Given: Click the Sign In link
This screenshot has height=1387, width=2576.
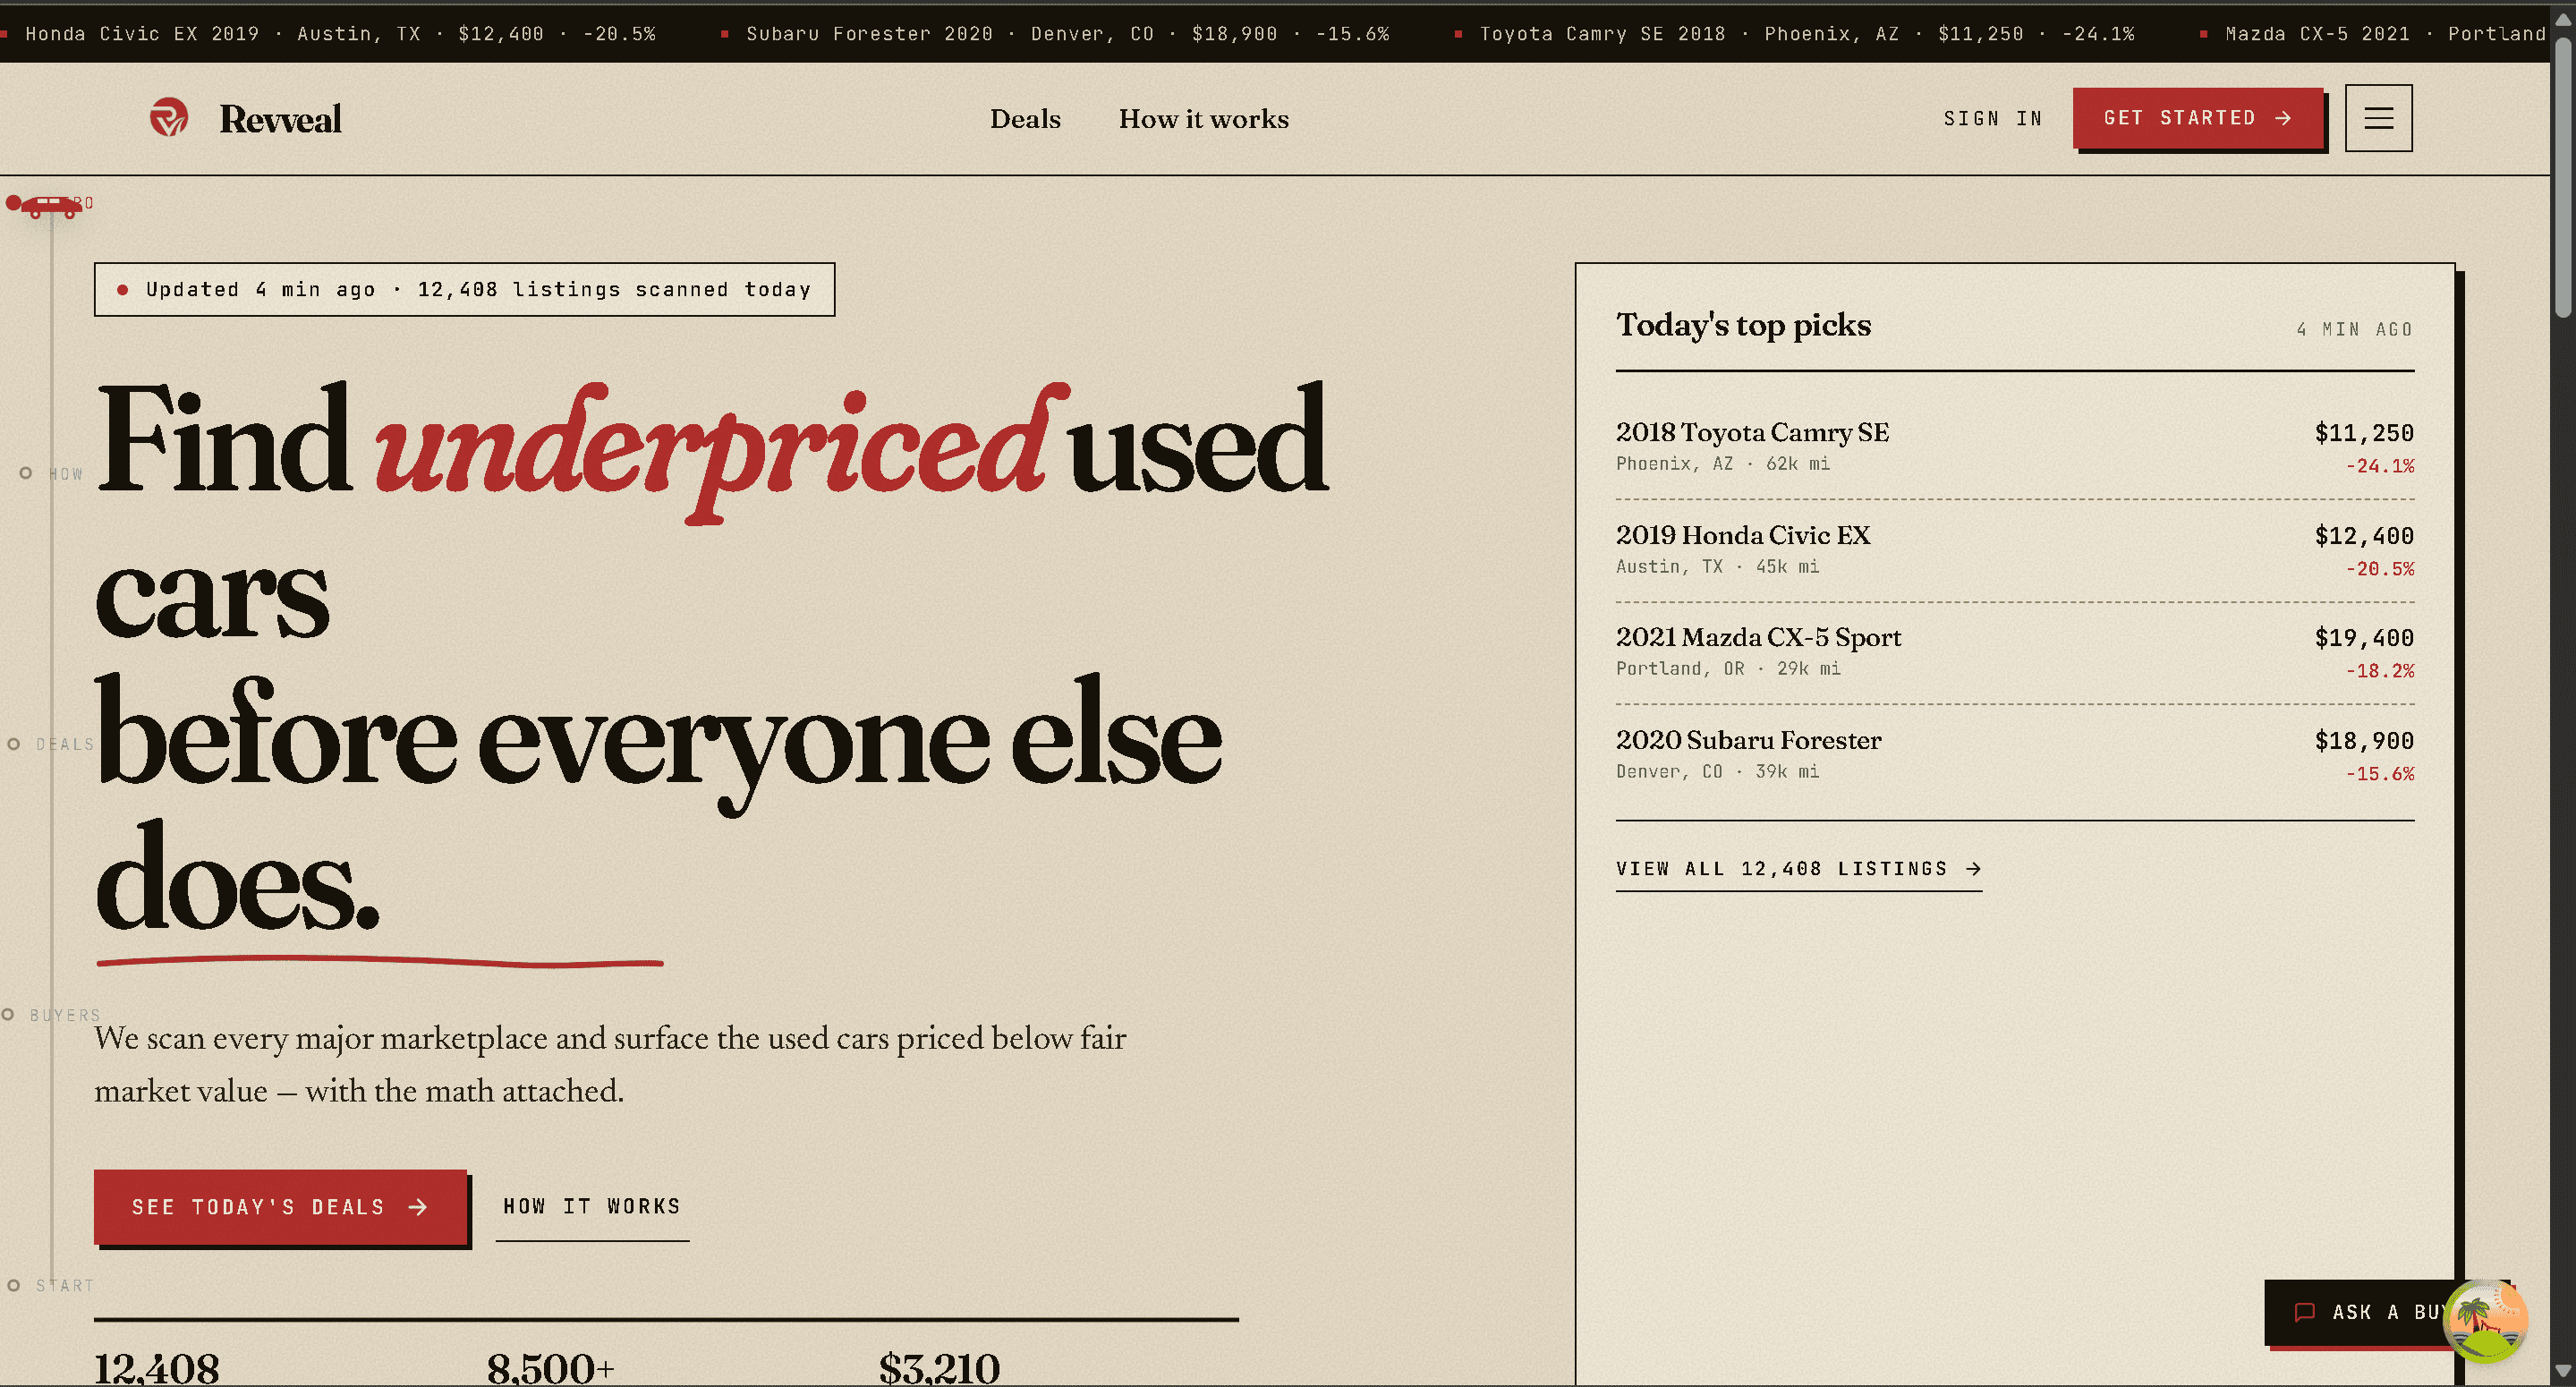Looking at the screenshot, I should coord(1992,118).
